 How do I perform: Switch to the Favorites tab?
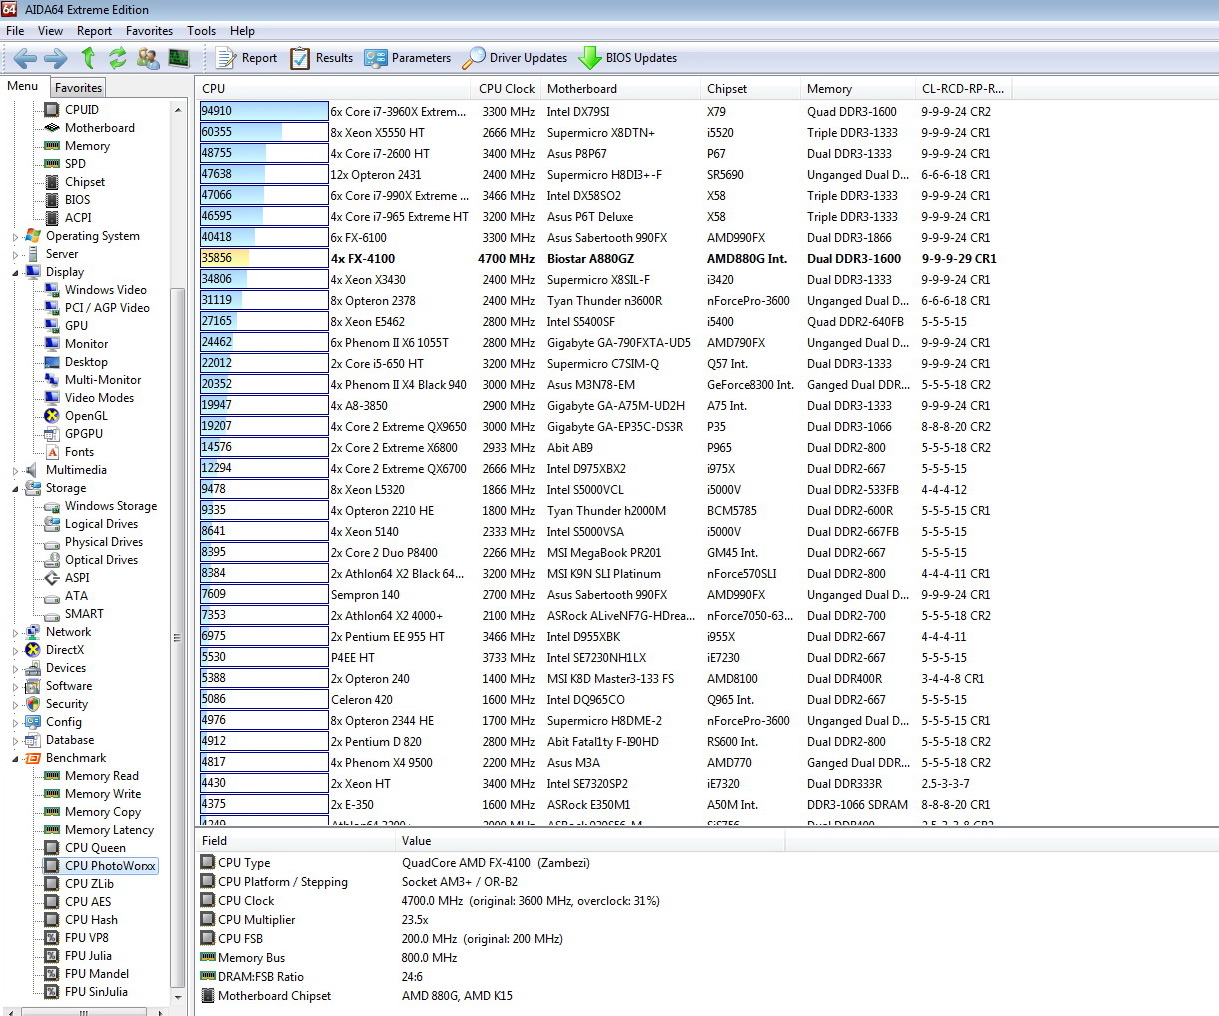click(x=78, y=88)
